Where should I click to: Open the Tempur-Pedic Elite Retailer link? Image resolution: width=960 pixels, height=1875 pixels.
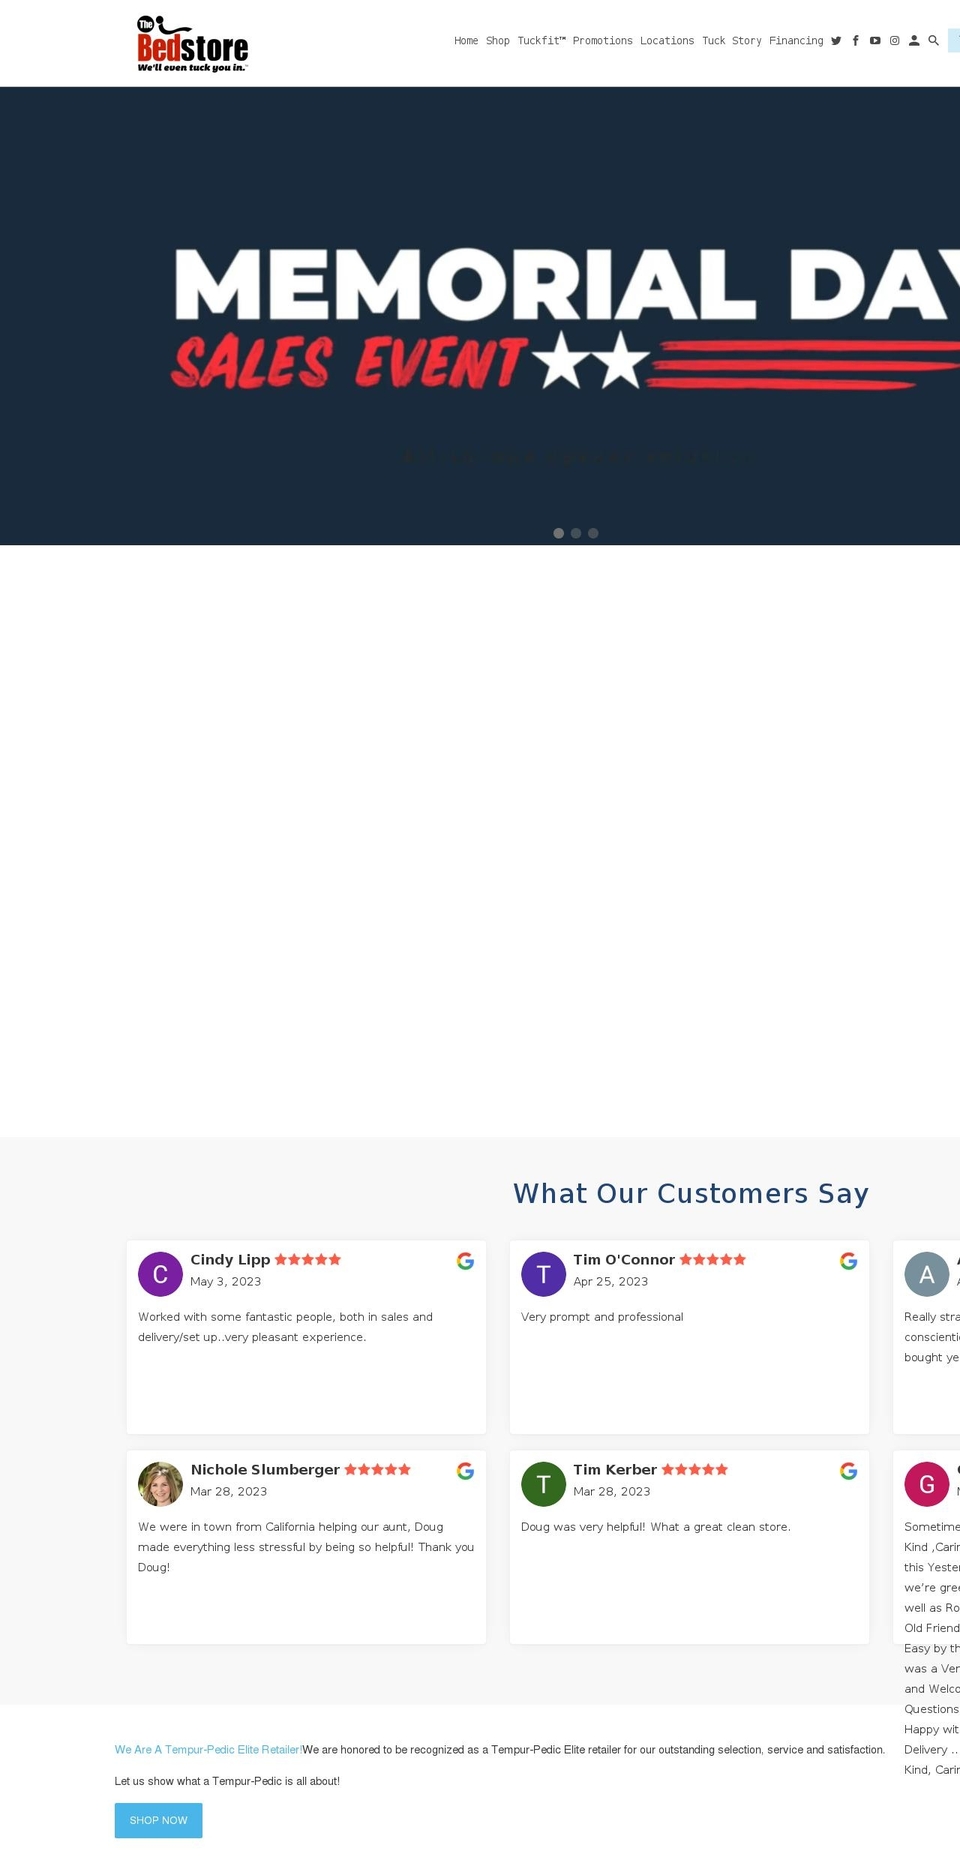click(208, 1750)
